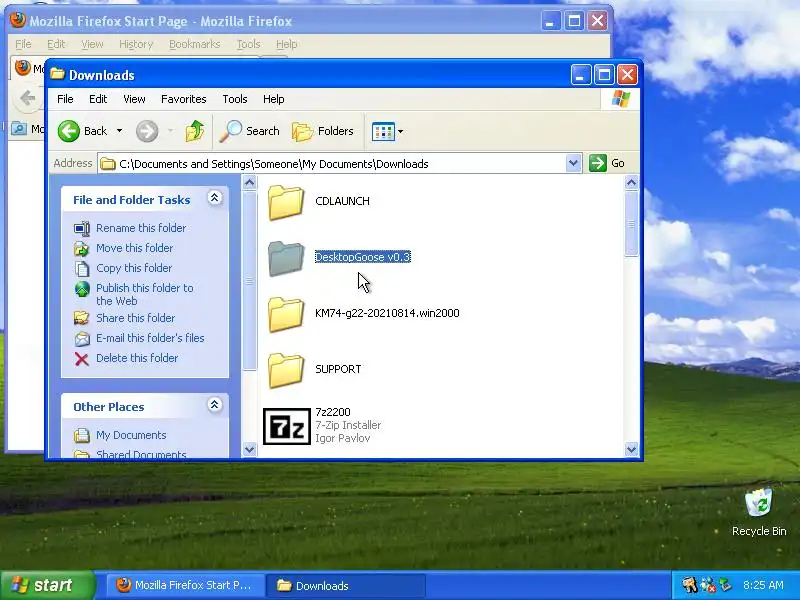This screenshot has width=800, height=600.
Task: Click the system tray clock
Action: click(x=763, y=585)
